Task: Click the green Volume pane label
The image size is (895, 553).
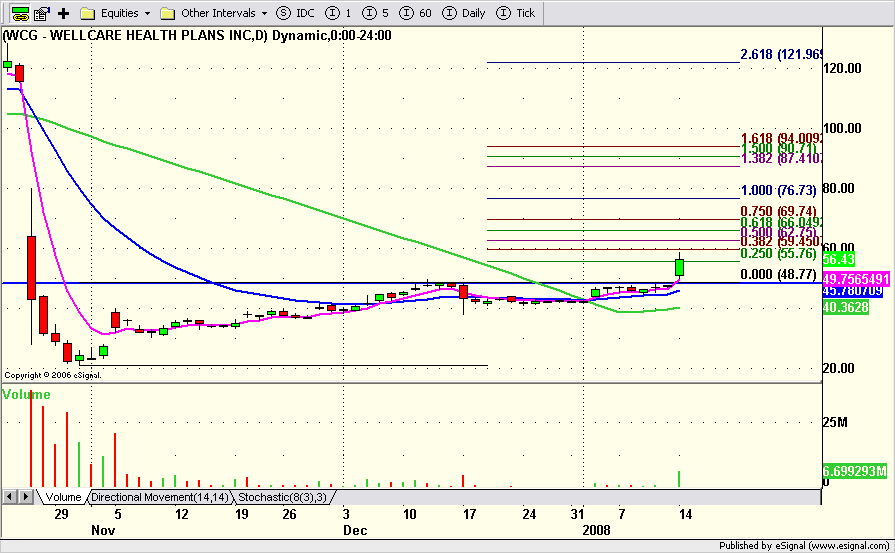Action: tap(26, 394)
